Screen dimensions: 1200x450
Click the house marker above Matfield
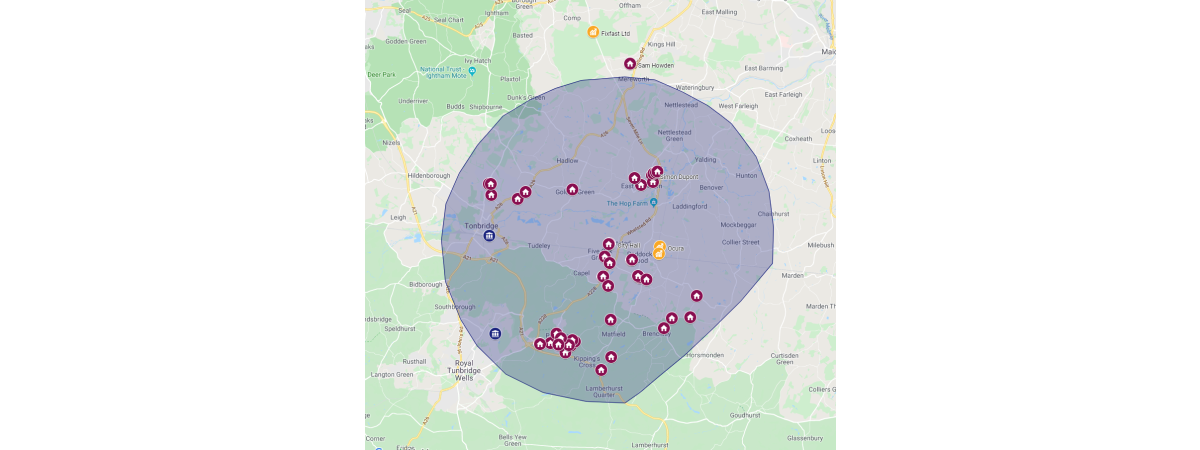(610, 320)
